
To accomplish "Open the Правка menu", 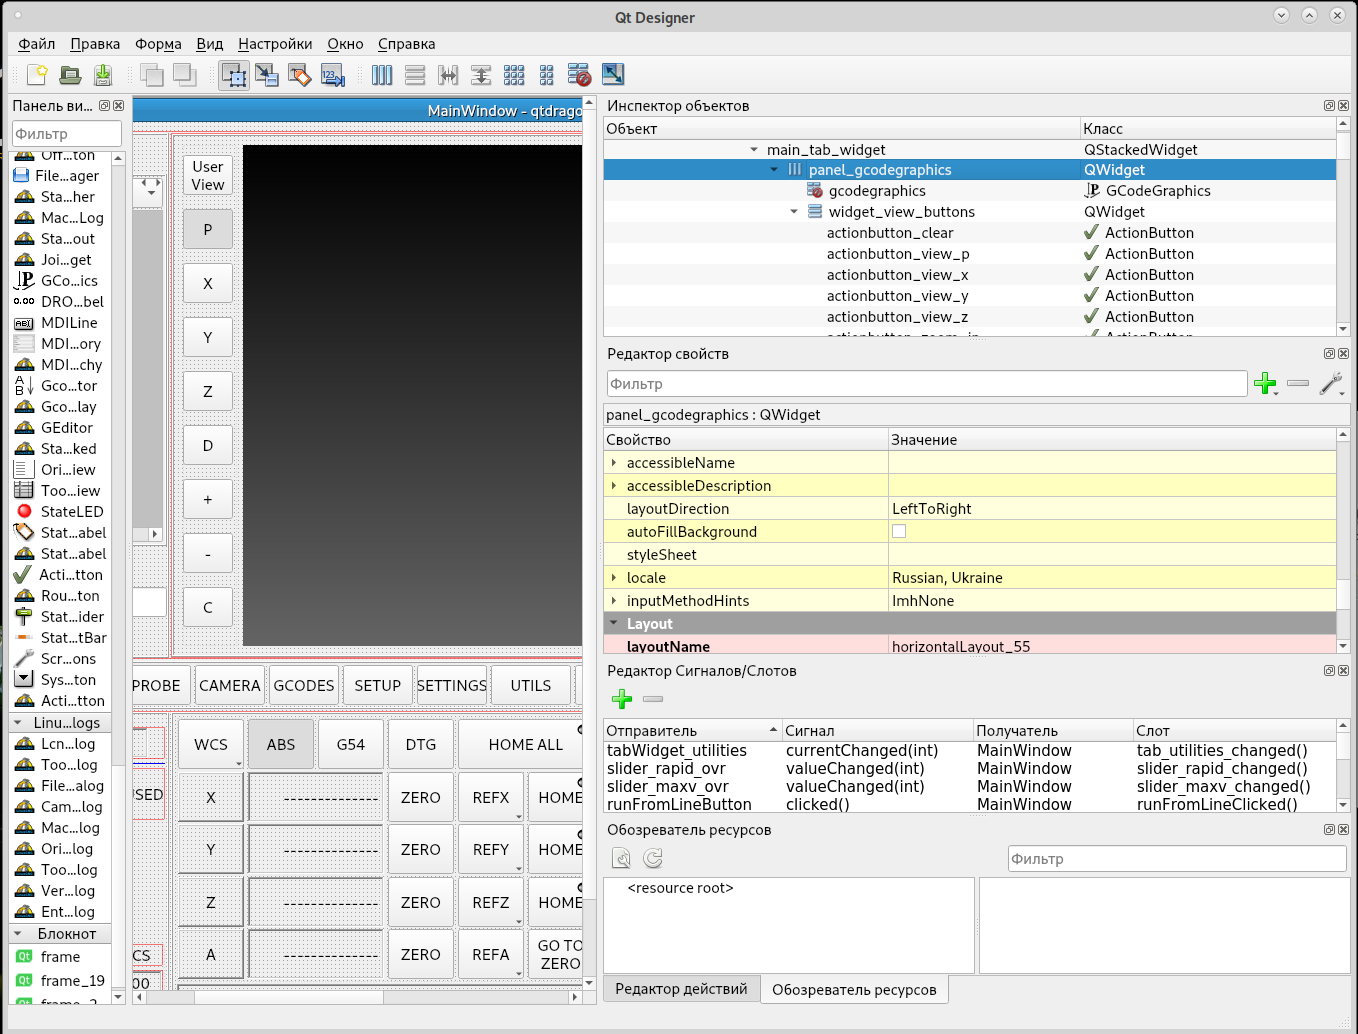I will coord(95,44).
